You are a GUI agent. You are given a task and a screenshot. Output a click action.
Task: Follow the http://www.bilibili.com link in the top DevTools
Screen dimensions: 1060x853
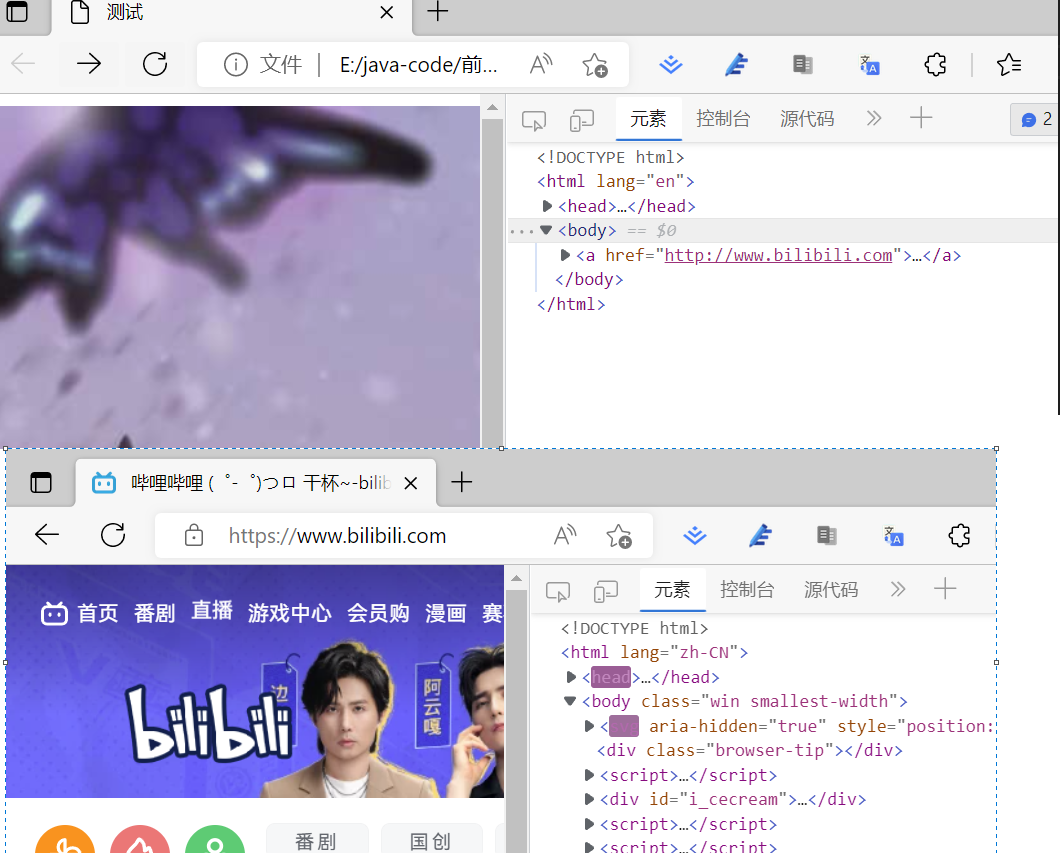778,255
